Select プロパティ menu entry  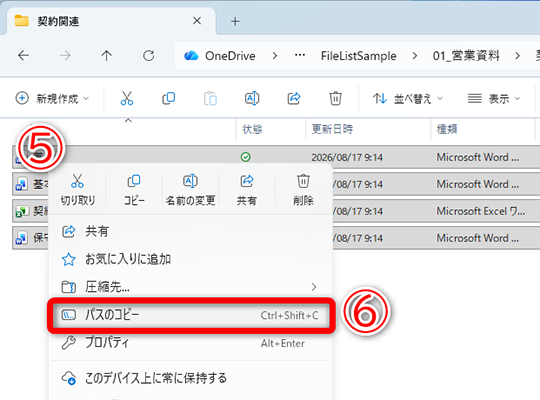[x=190, y=343]
